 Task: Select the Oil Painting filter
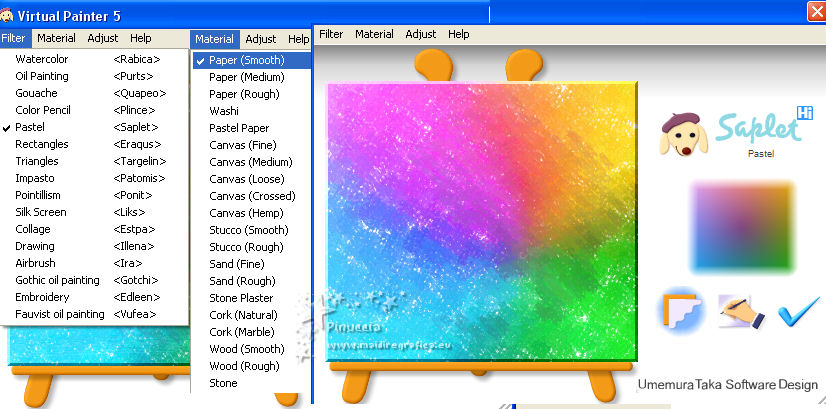click(x=94, y=76)
